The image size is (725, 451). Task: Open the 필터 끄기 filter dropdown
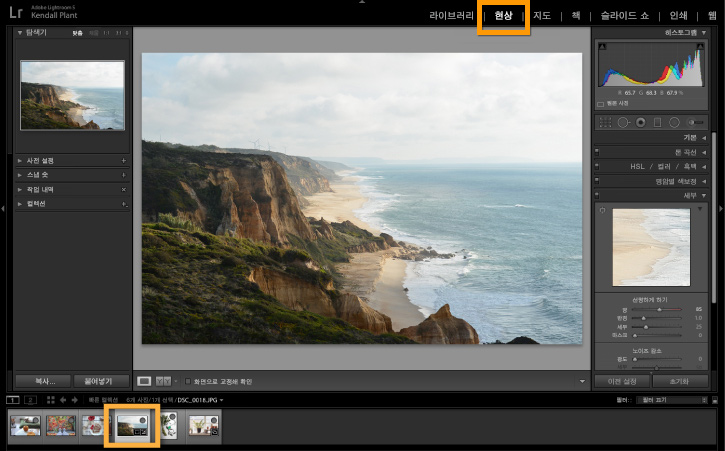672,400
